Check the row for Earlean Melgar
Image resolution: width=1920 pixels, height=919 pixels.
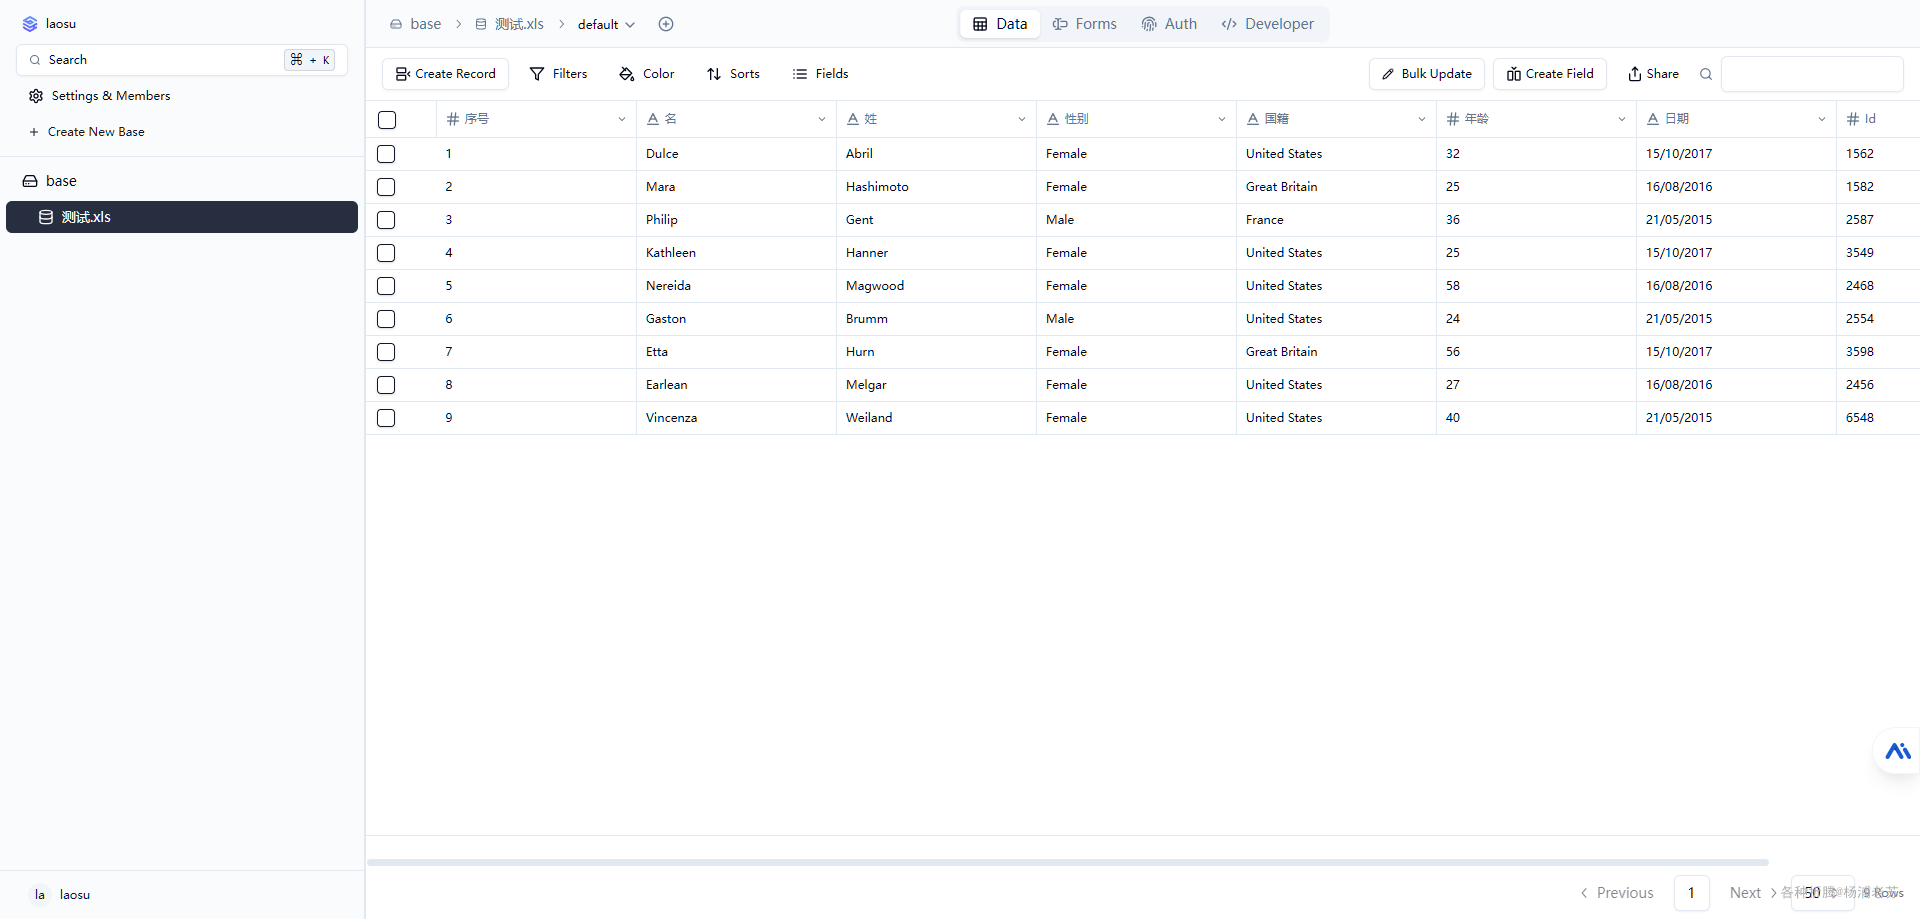(386, 385)
